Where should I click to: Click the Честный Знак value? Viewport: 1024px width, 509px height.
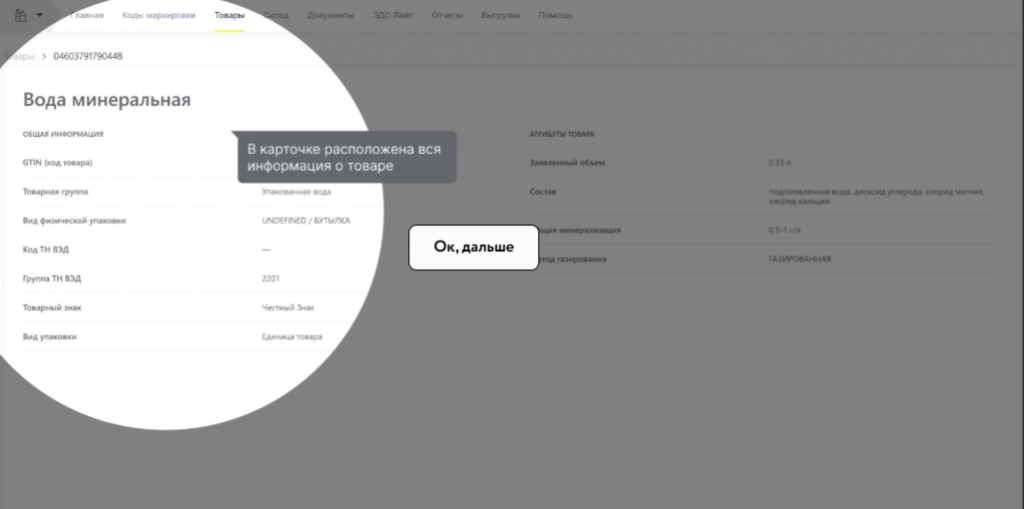click(x=288, y=308)
